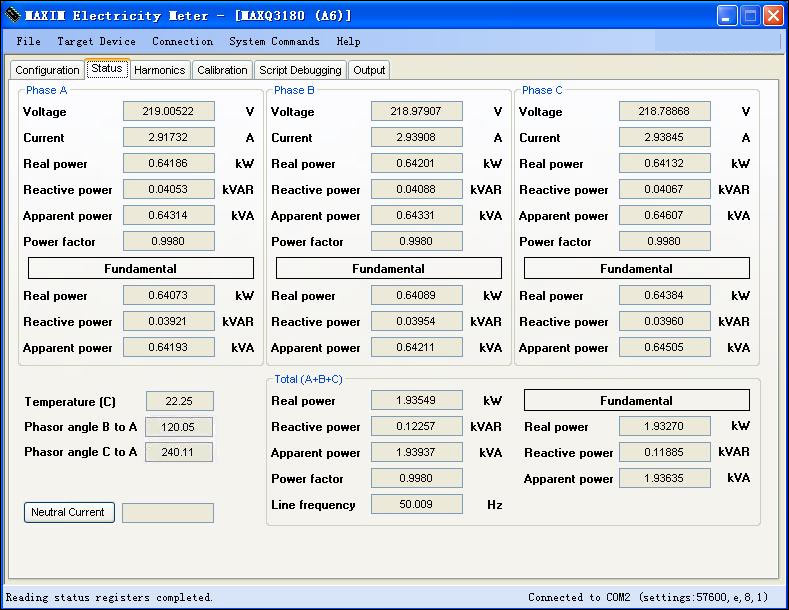Click the Phase C Real power field
This screenshot has width=789, height=610.
[x=665, y=164]
